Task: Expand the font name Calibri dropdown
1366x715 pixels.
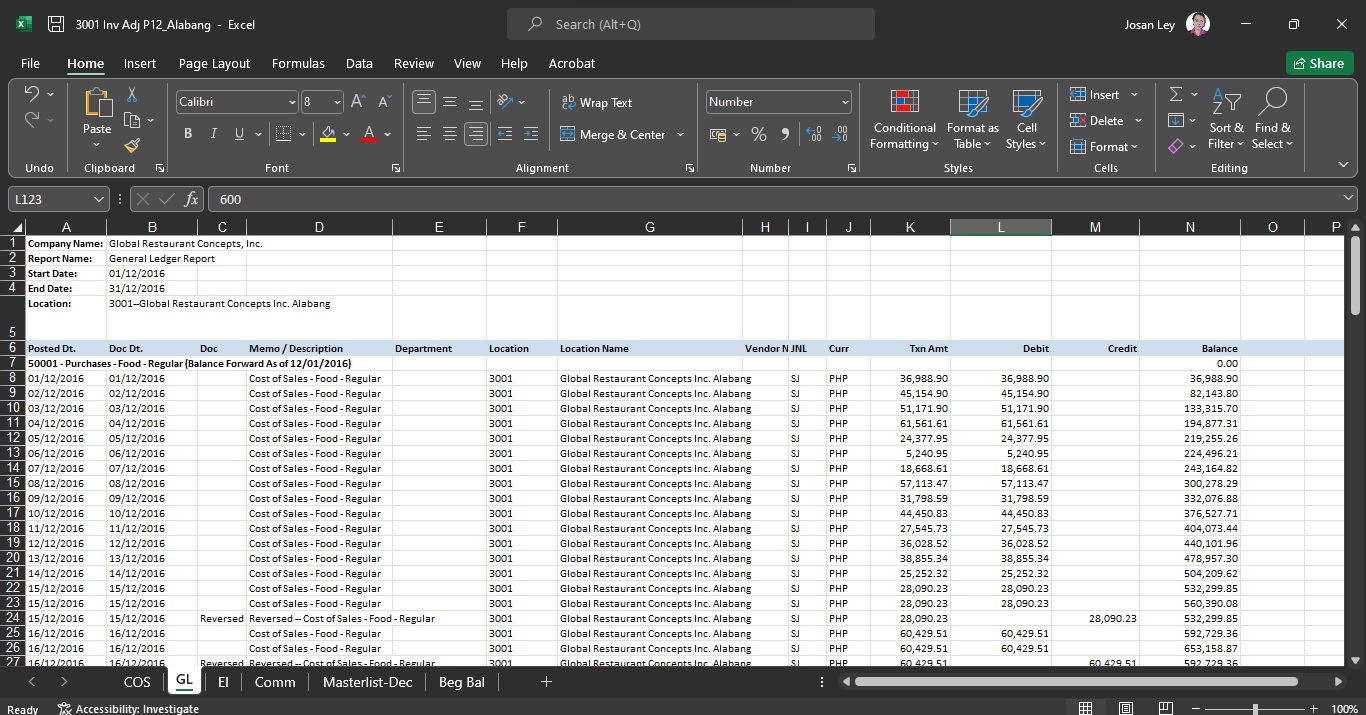Action: (292, 102)
